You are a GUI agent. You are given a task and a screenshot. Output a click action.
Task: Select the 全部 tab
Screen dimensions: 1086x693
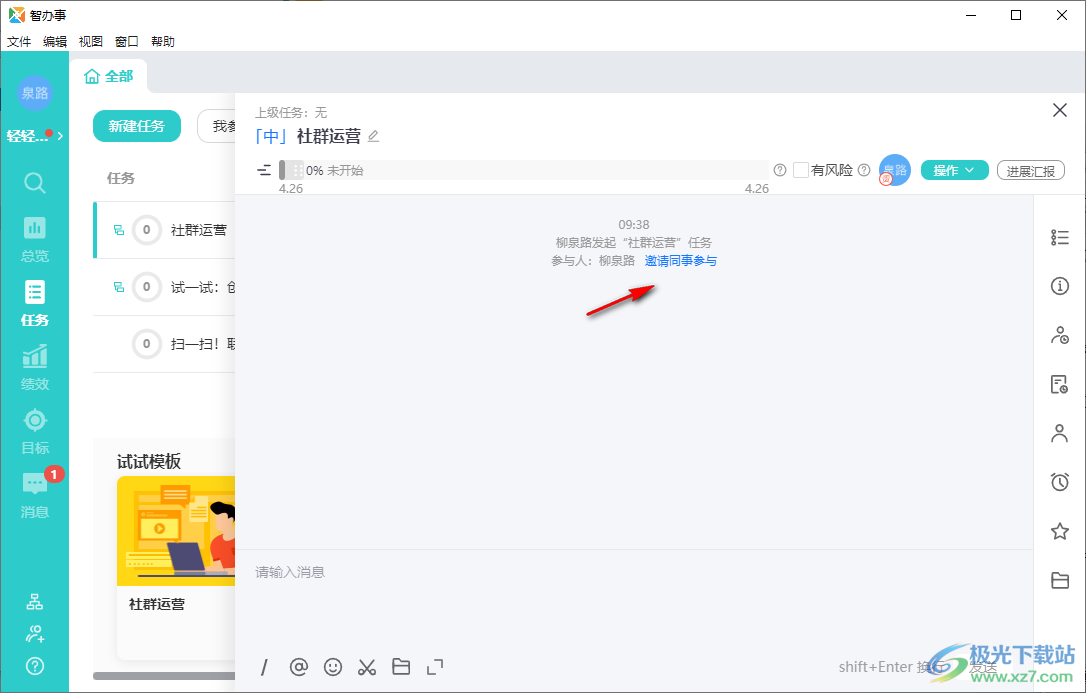(x=109, y=76)
